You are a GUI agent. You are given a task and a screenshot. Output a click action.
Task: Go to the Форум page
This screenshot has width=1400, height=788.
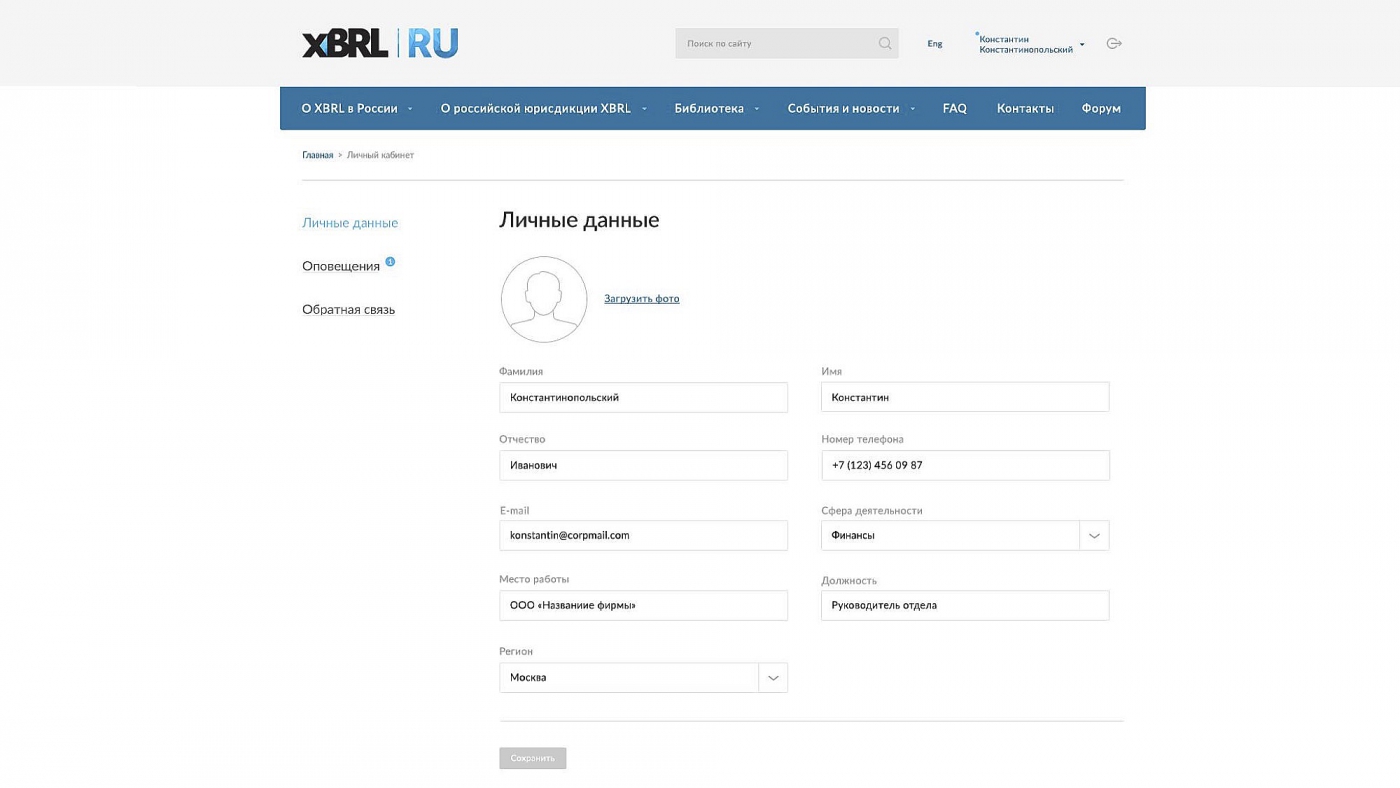(1101, 108)
